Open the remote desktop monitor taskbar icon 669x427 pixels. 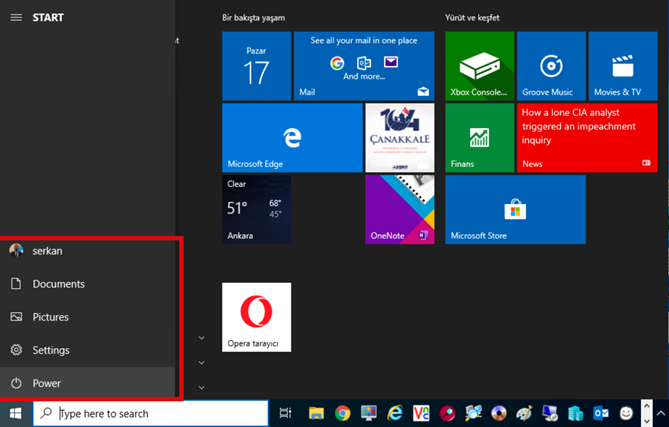550,413
